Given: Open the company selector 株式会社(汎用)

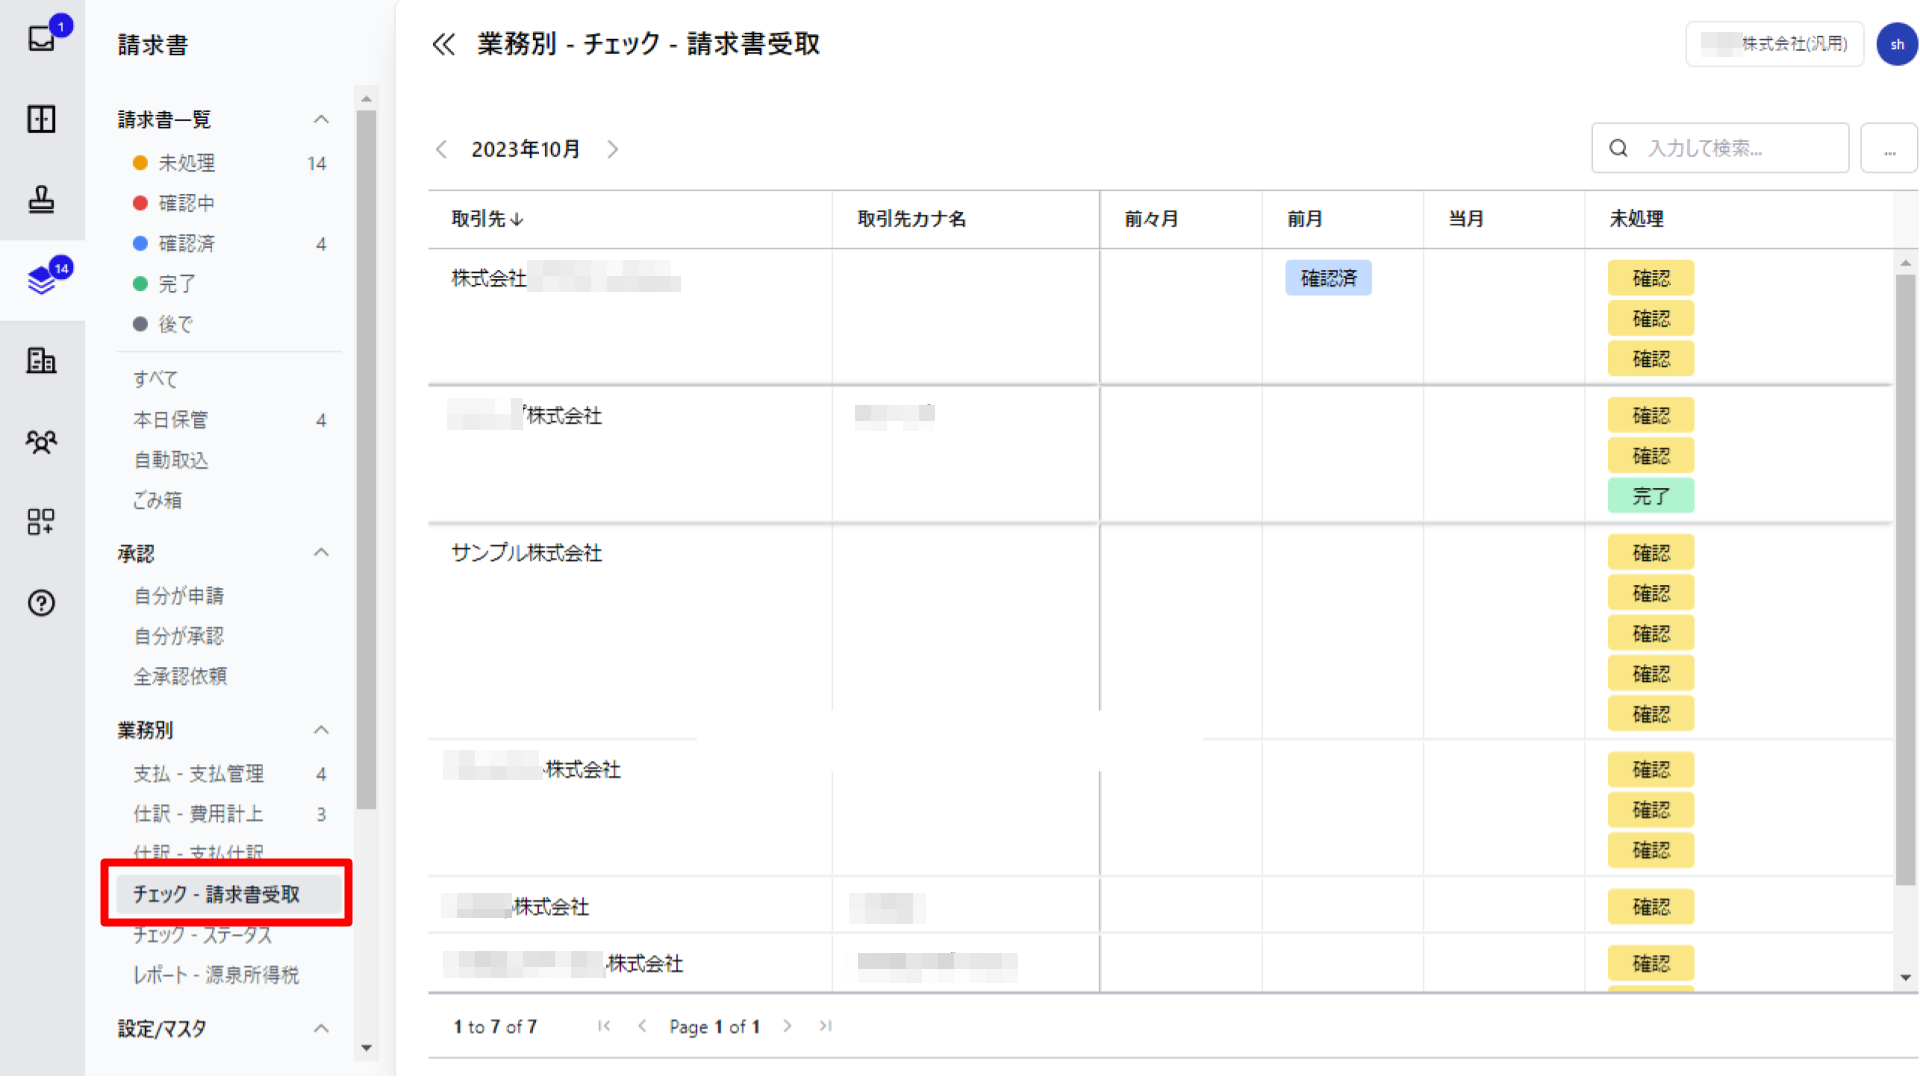Looking at the screenshot, I should [1774, 44].
